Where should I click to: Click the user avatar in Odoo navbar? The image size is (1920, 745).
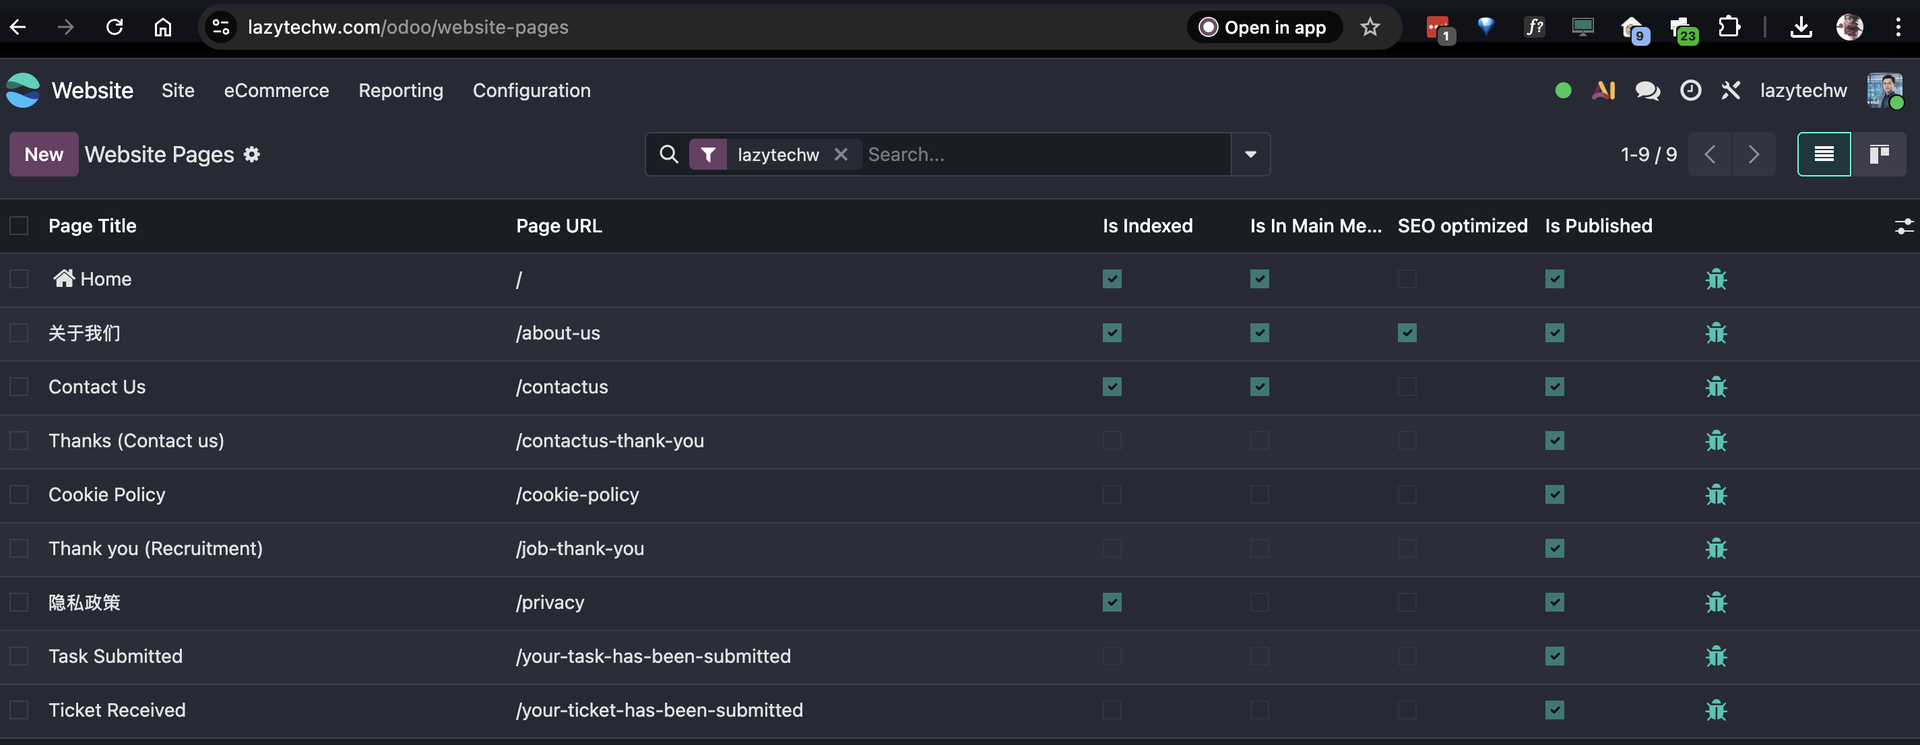coord(1885,90)
